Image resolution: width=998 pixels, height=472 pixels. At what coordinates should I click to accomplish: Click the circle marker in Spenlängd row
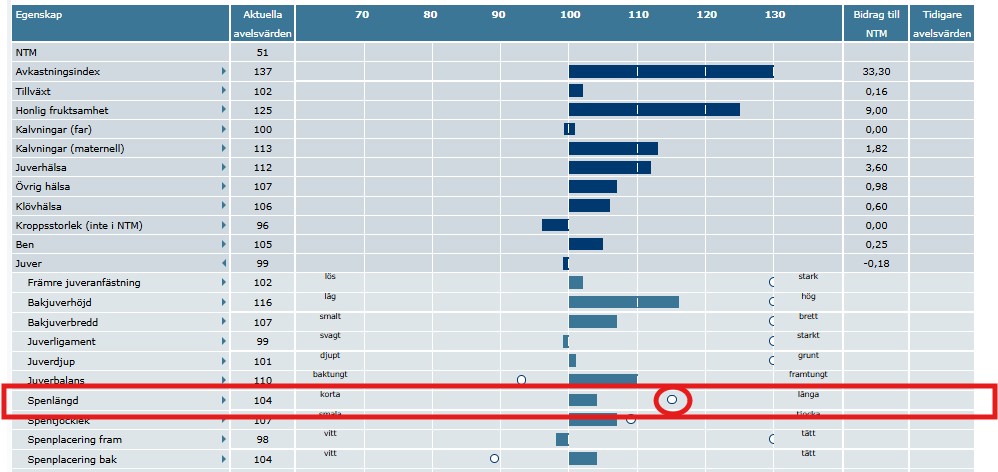pyautogui.click(x=672, y=400)
